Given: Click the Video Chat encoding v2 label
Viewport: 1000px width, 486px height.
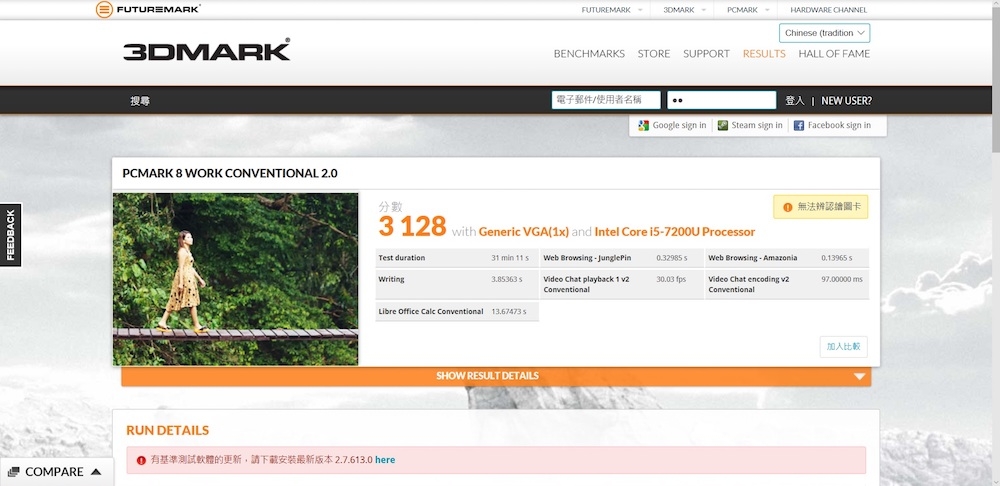Looking at the screenshot, I should (x=749, y=284).
